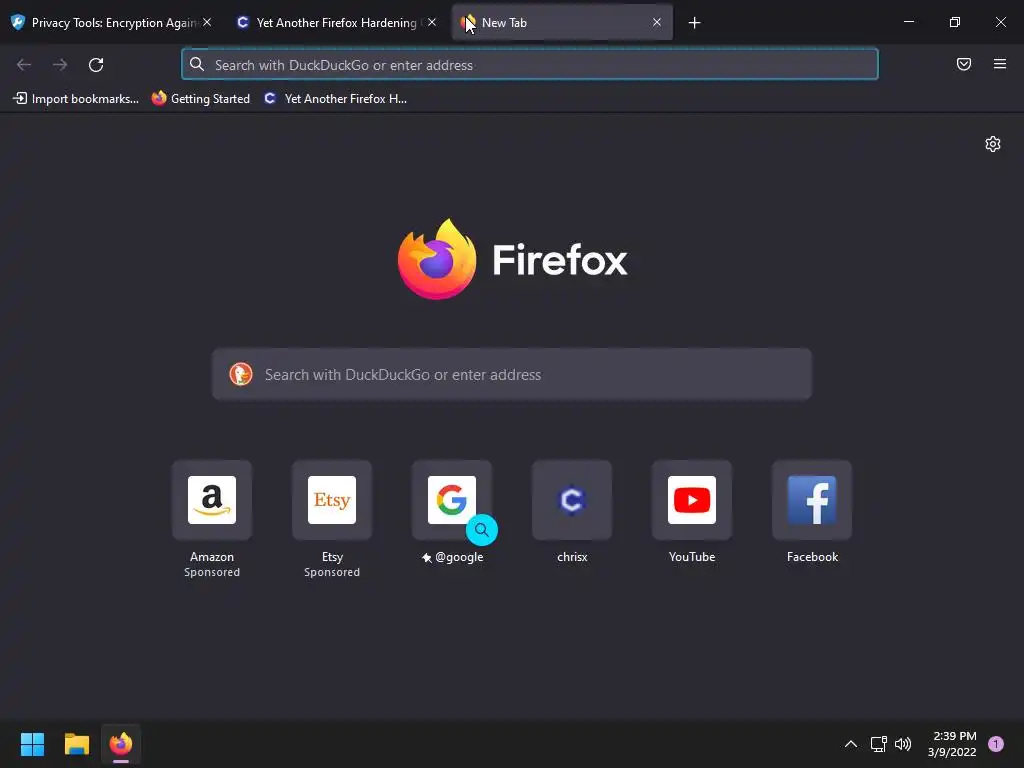Click the magnifier icon in address bar
Image resolution: width=1024 pixels, height=768 pixels.
coord(197,64)
